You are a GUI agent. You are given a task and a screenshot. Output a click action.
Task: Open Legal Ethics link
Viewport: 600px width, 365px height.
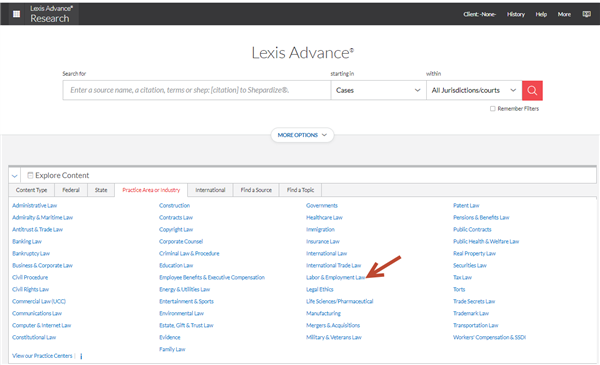[320, 289]
